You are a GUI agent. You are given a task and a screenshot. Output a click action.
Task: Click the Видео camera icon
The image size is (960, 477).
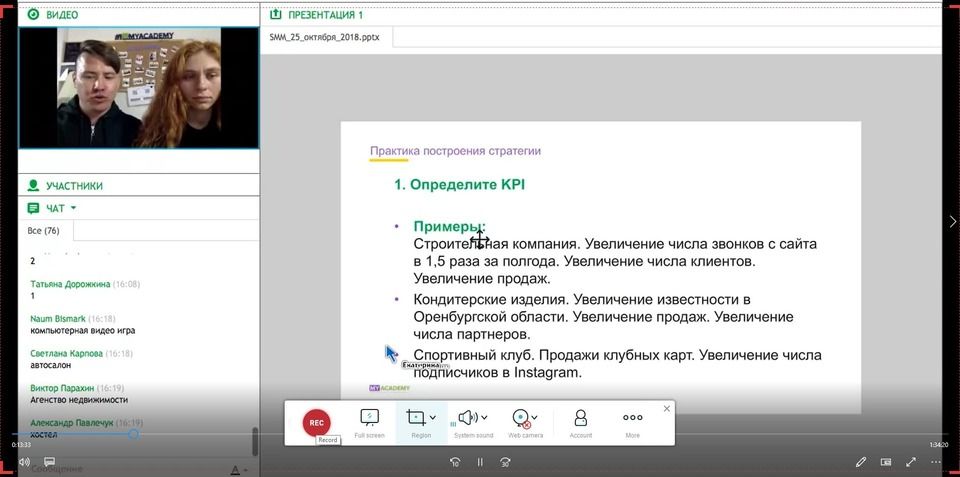[x=33, y=14]
